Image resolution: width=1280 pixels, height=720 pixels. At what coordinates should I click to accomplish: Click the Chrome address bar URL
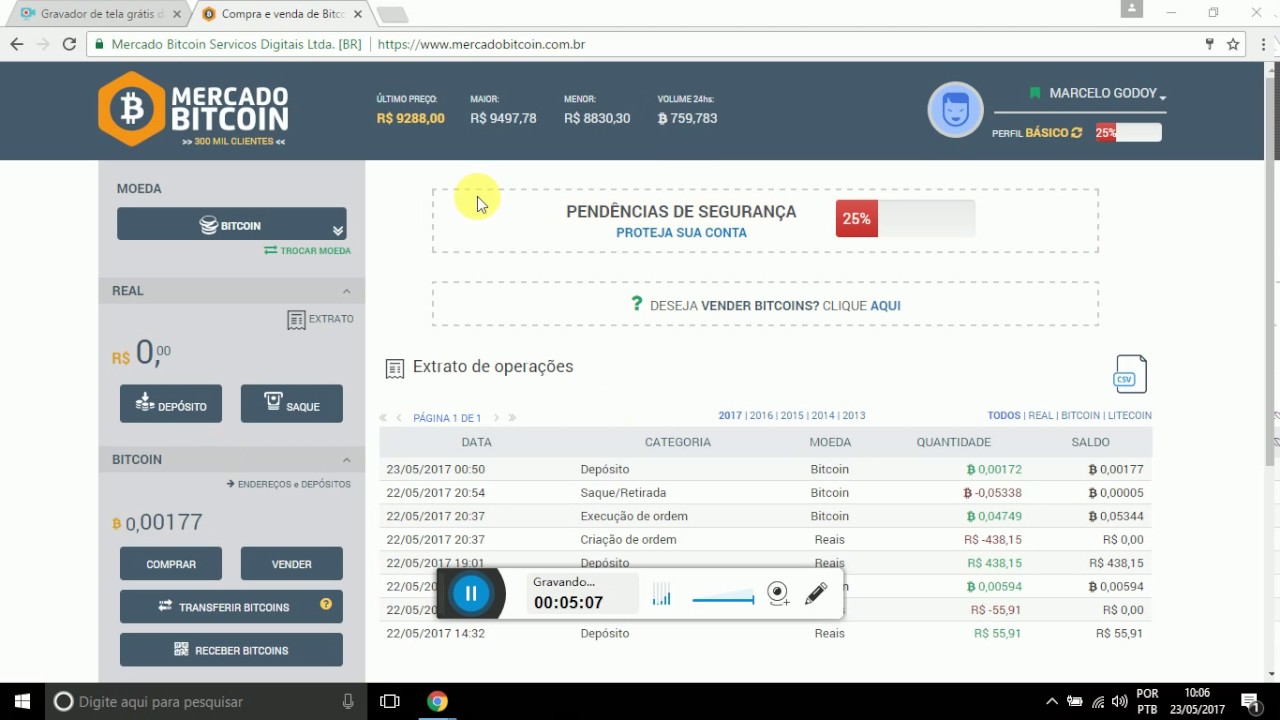[x=481, y=44]
